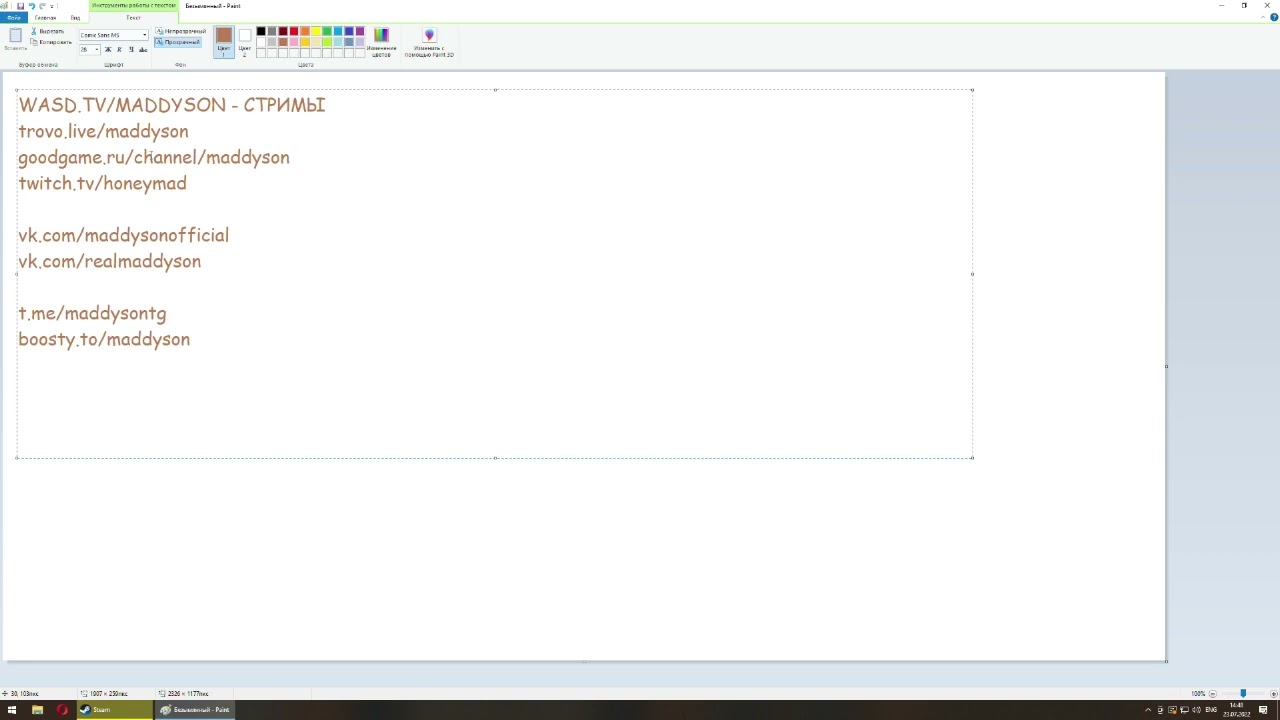
Task: Select the Текст ribbon tab
Action: (133, 18)
